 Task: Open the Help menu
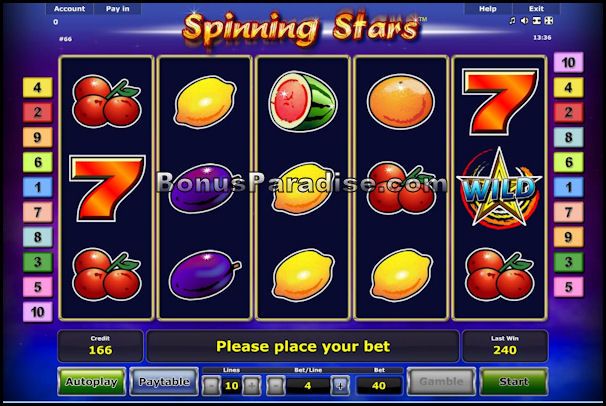[x=488, y=8]
